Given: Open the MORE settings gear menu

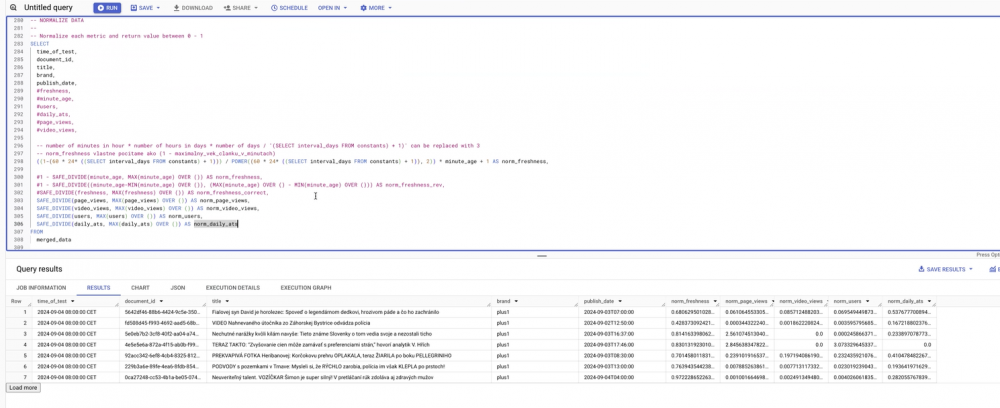Looking at the screenshot, I should point(364,7).
